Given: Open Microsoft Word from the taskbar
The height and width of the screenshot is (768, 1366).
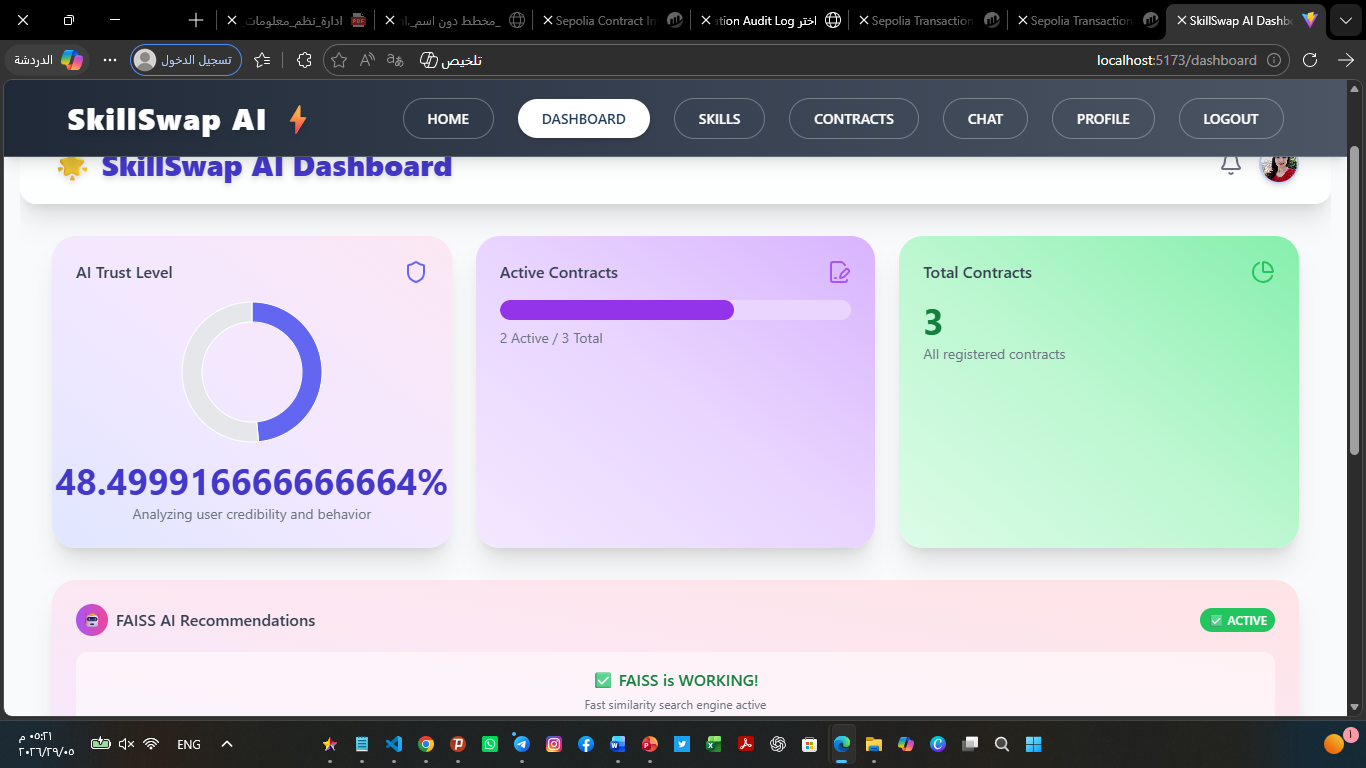Looking at the screenshot, I should (617, 744).
